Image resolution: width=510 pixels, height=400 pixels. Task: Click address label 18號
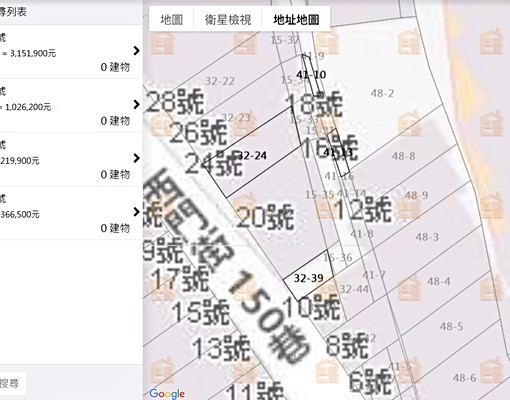(x=313, y=104)
